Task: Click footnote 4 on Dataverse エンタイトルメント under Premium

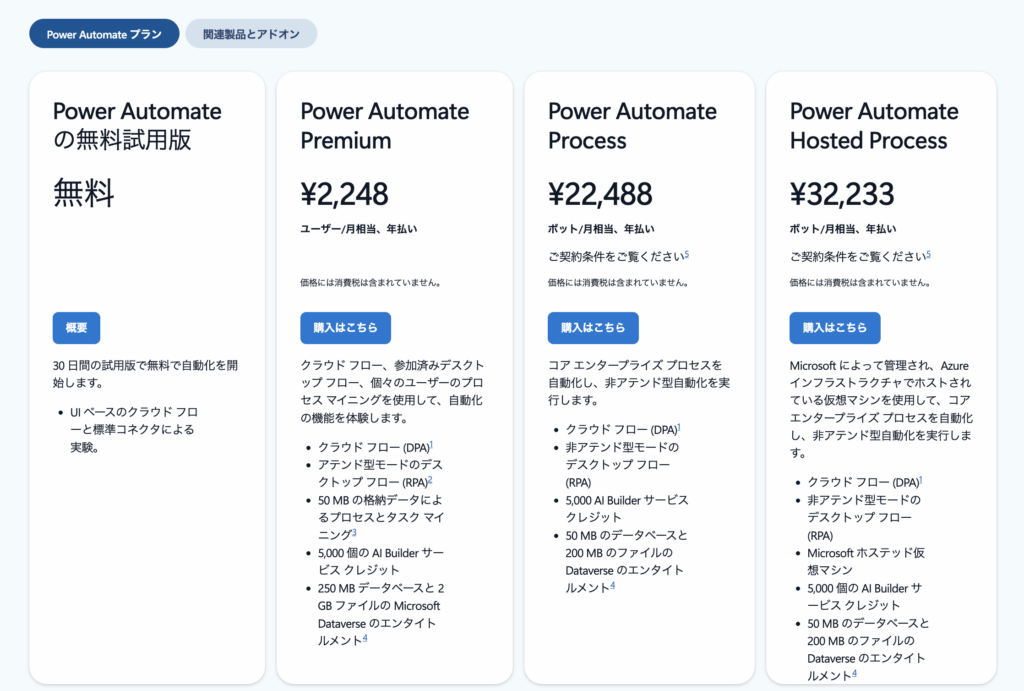Action: (364, 638)
